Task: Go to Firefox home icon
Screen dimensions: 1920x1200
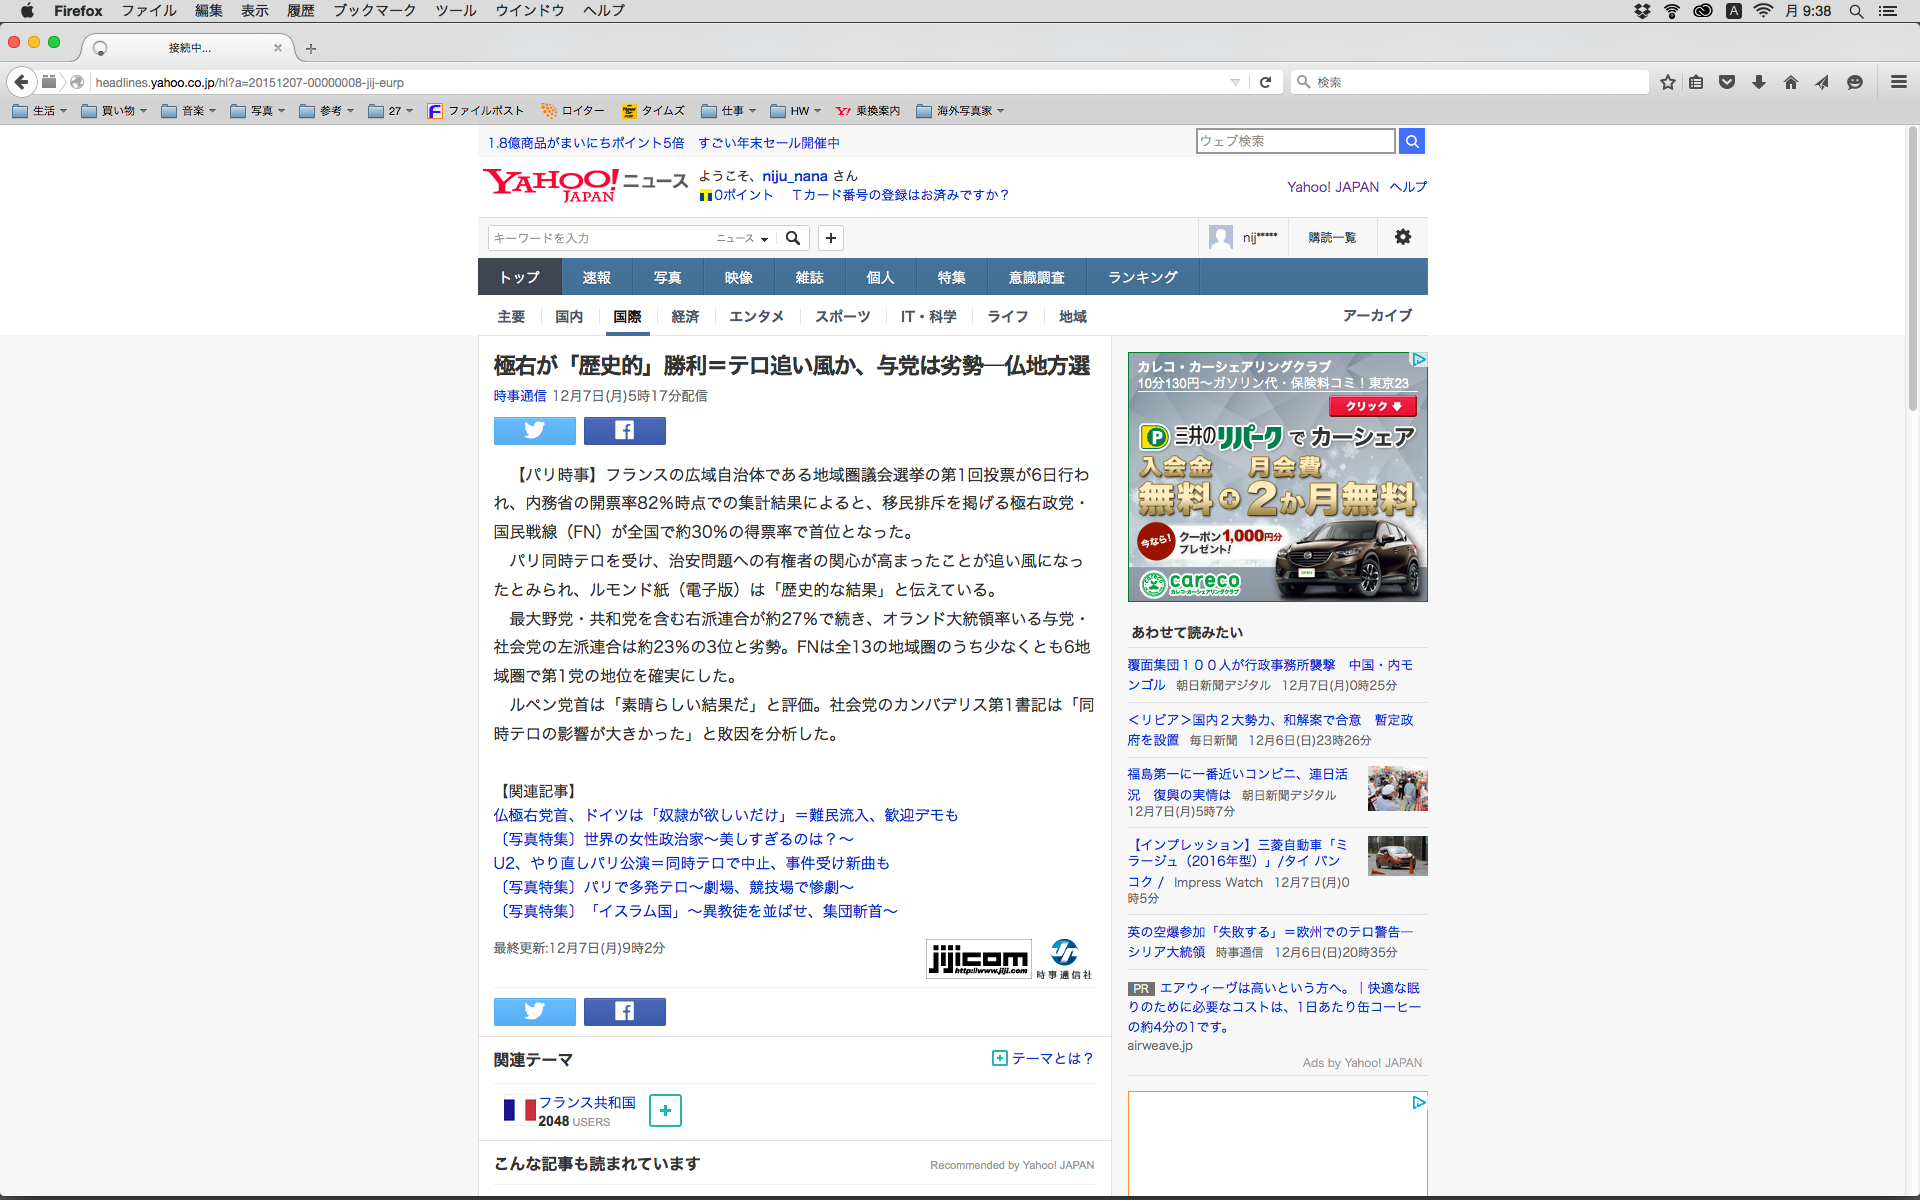Action: point(1790,82)
